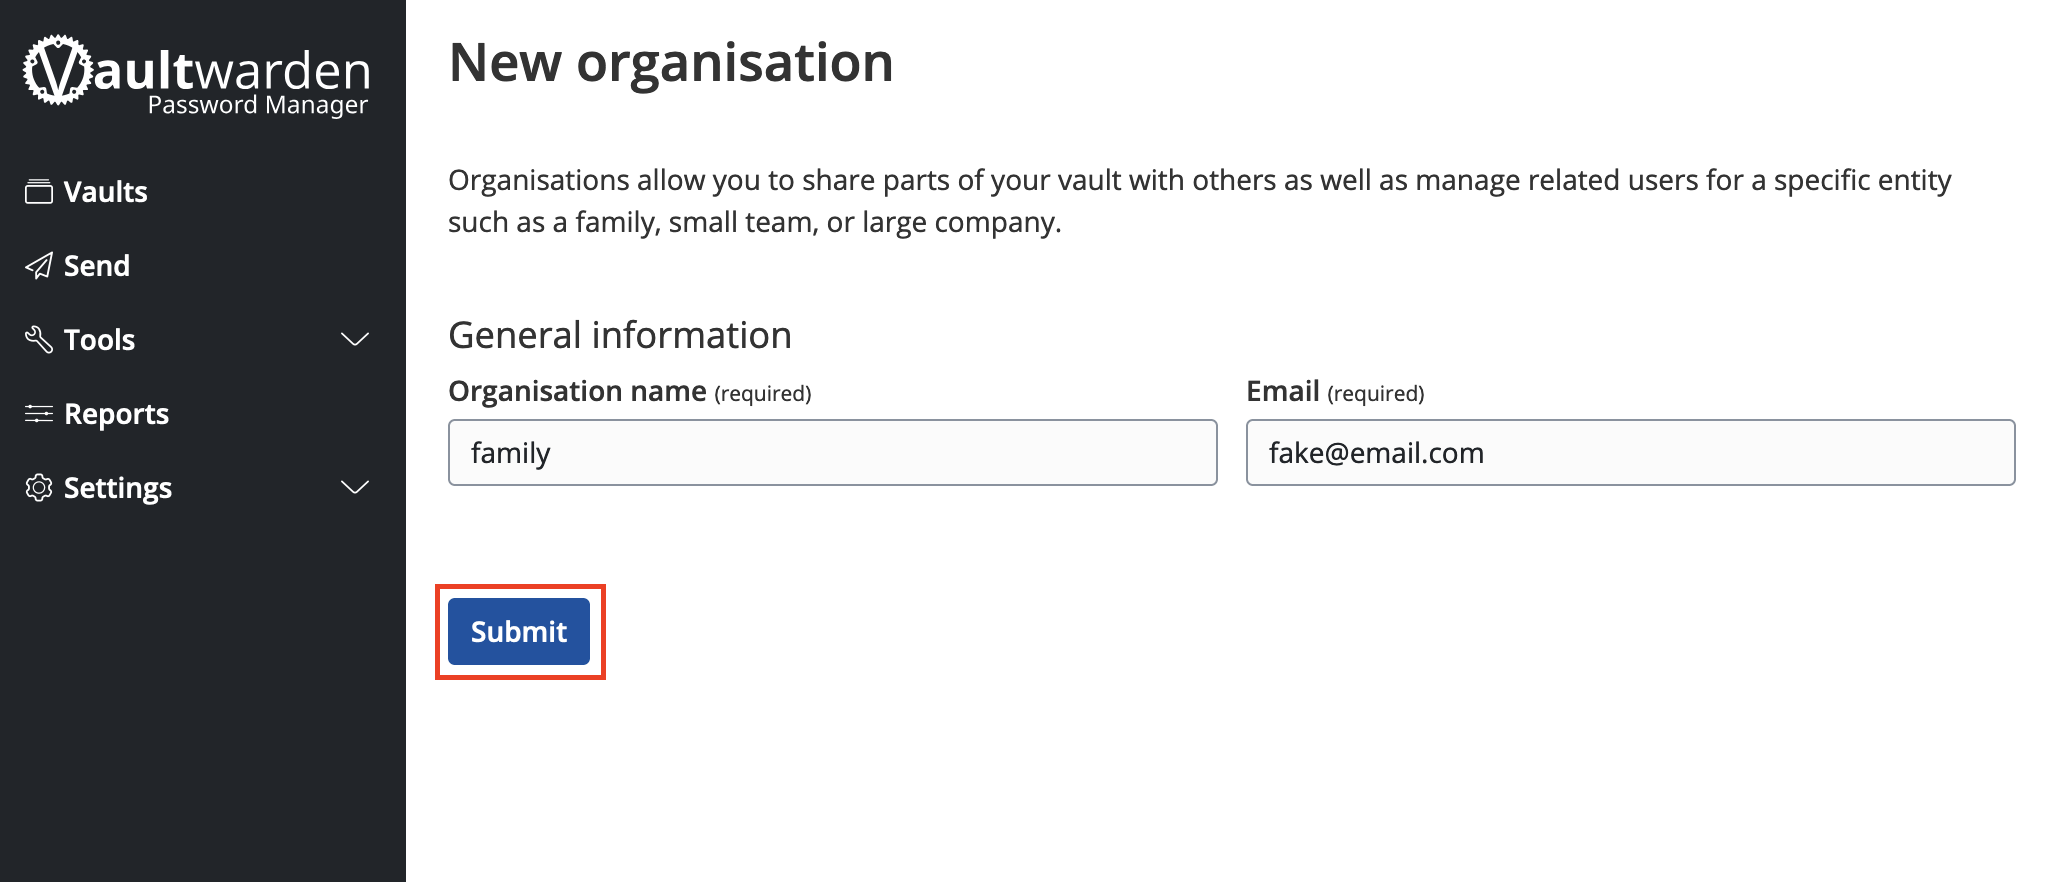Click the Email field with fake@email.com
Viewport: 2046px width, 882px height.
tap(1630, 452)
